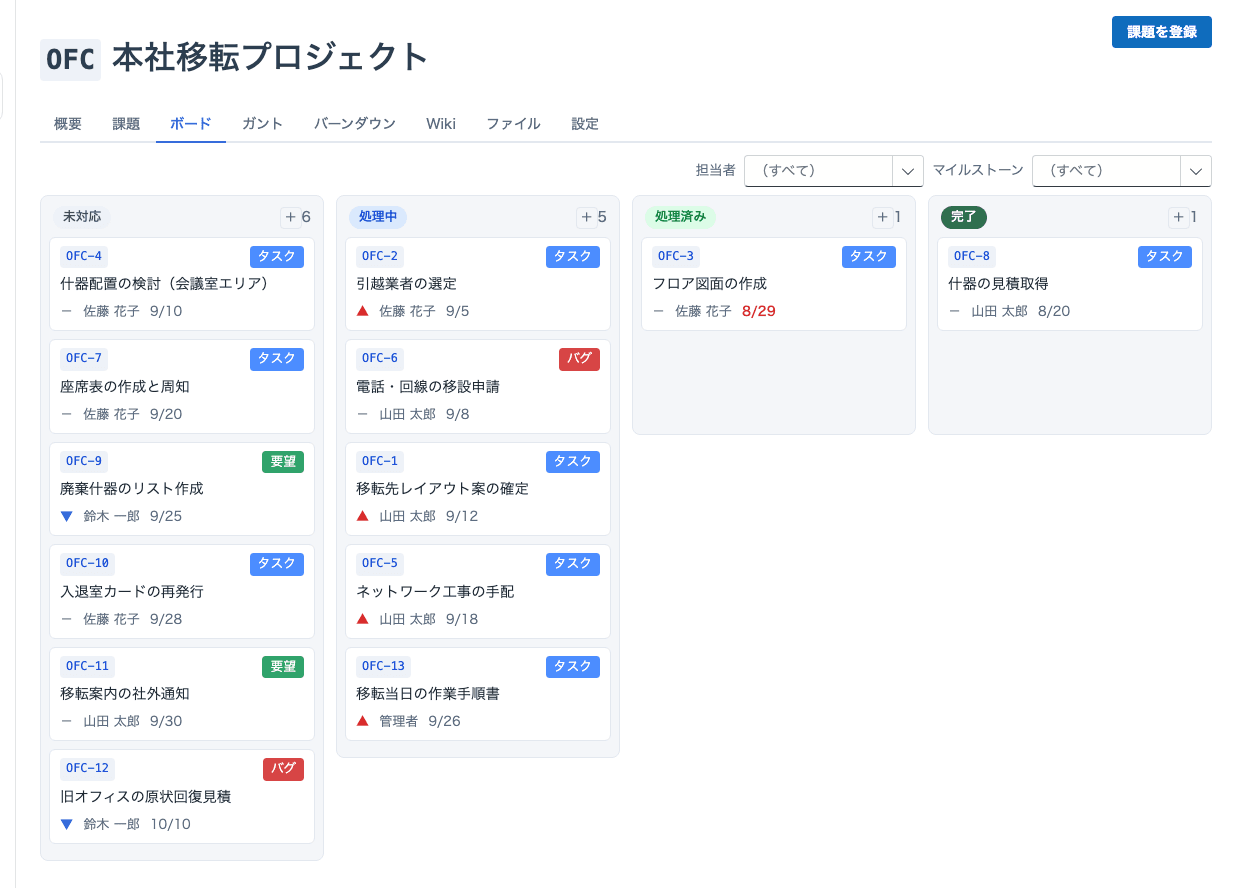Viewport: 1236px width, 888px height.
Task: Click the バグ badge on OFC-6
Action: (x=579, y=359)
